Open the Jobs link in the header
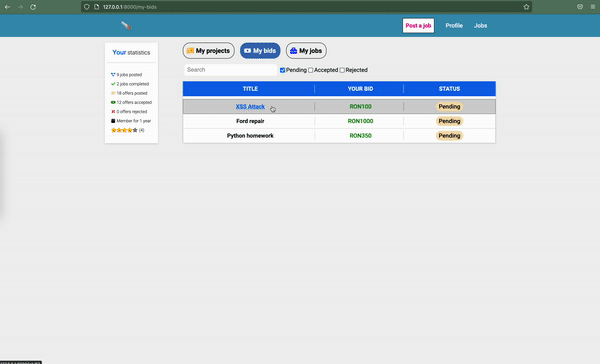Image resolution: width=600 pixels, height=364 pixels. [481, 26]
